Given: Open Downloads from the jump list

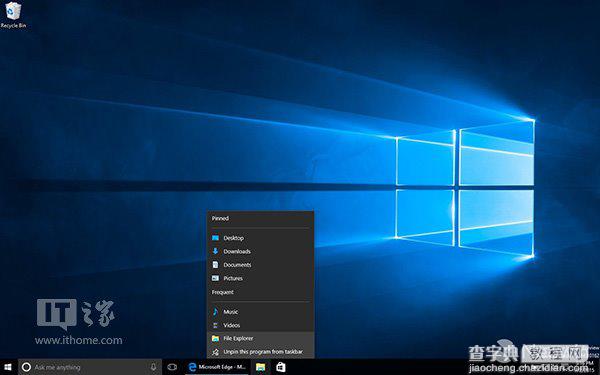Looking at the screenshot, I should point(261,251).
